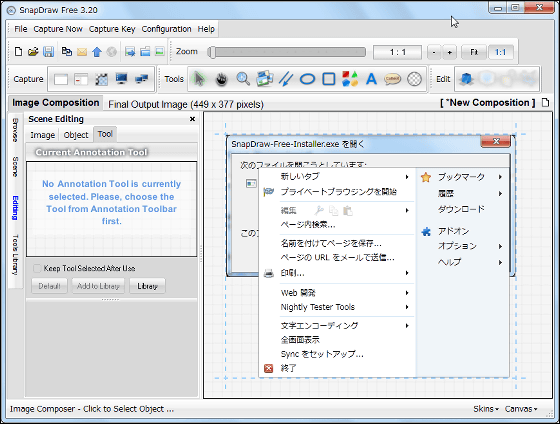Select the arrow pointer tool
560x424 pixels.
tap(199, 79)
